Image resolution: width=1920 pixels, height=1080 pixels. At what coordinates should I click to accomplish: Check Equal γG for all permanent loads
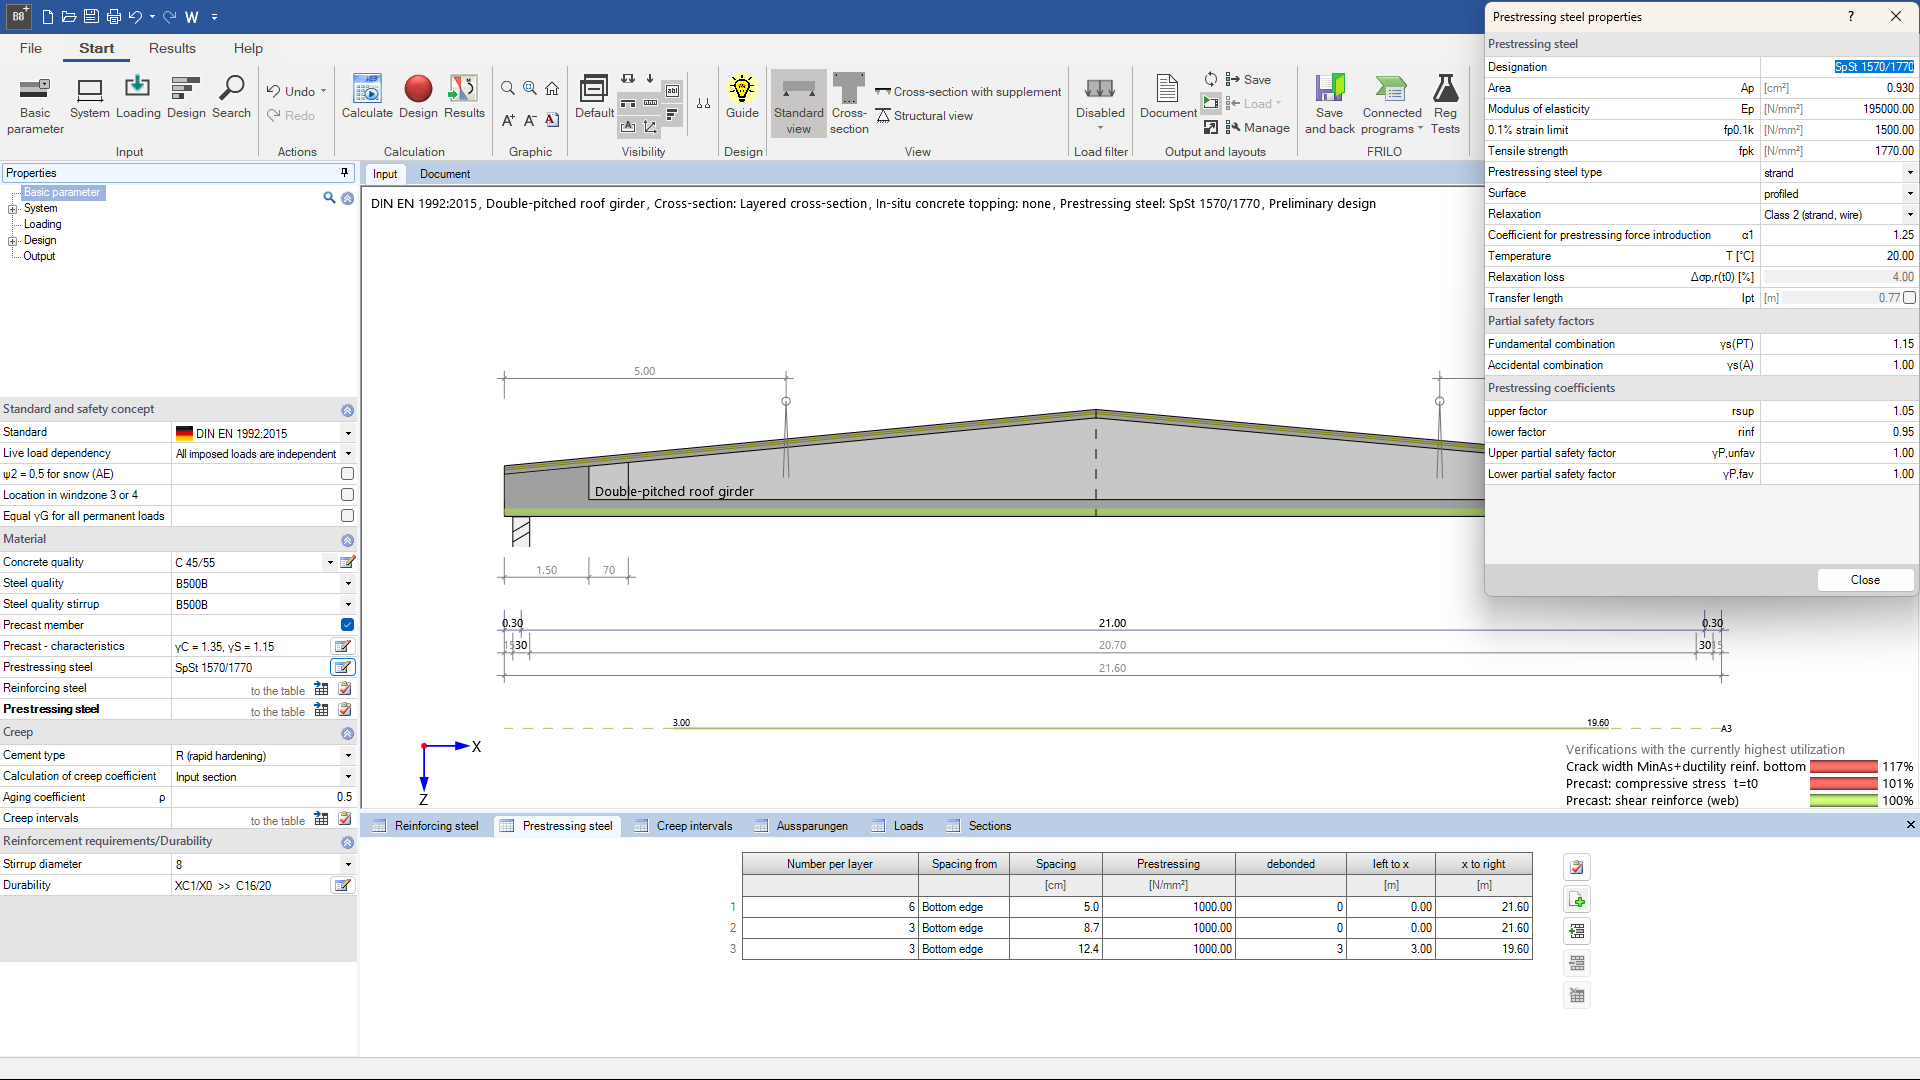347,515
